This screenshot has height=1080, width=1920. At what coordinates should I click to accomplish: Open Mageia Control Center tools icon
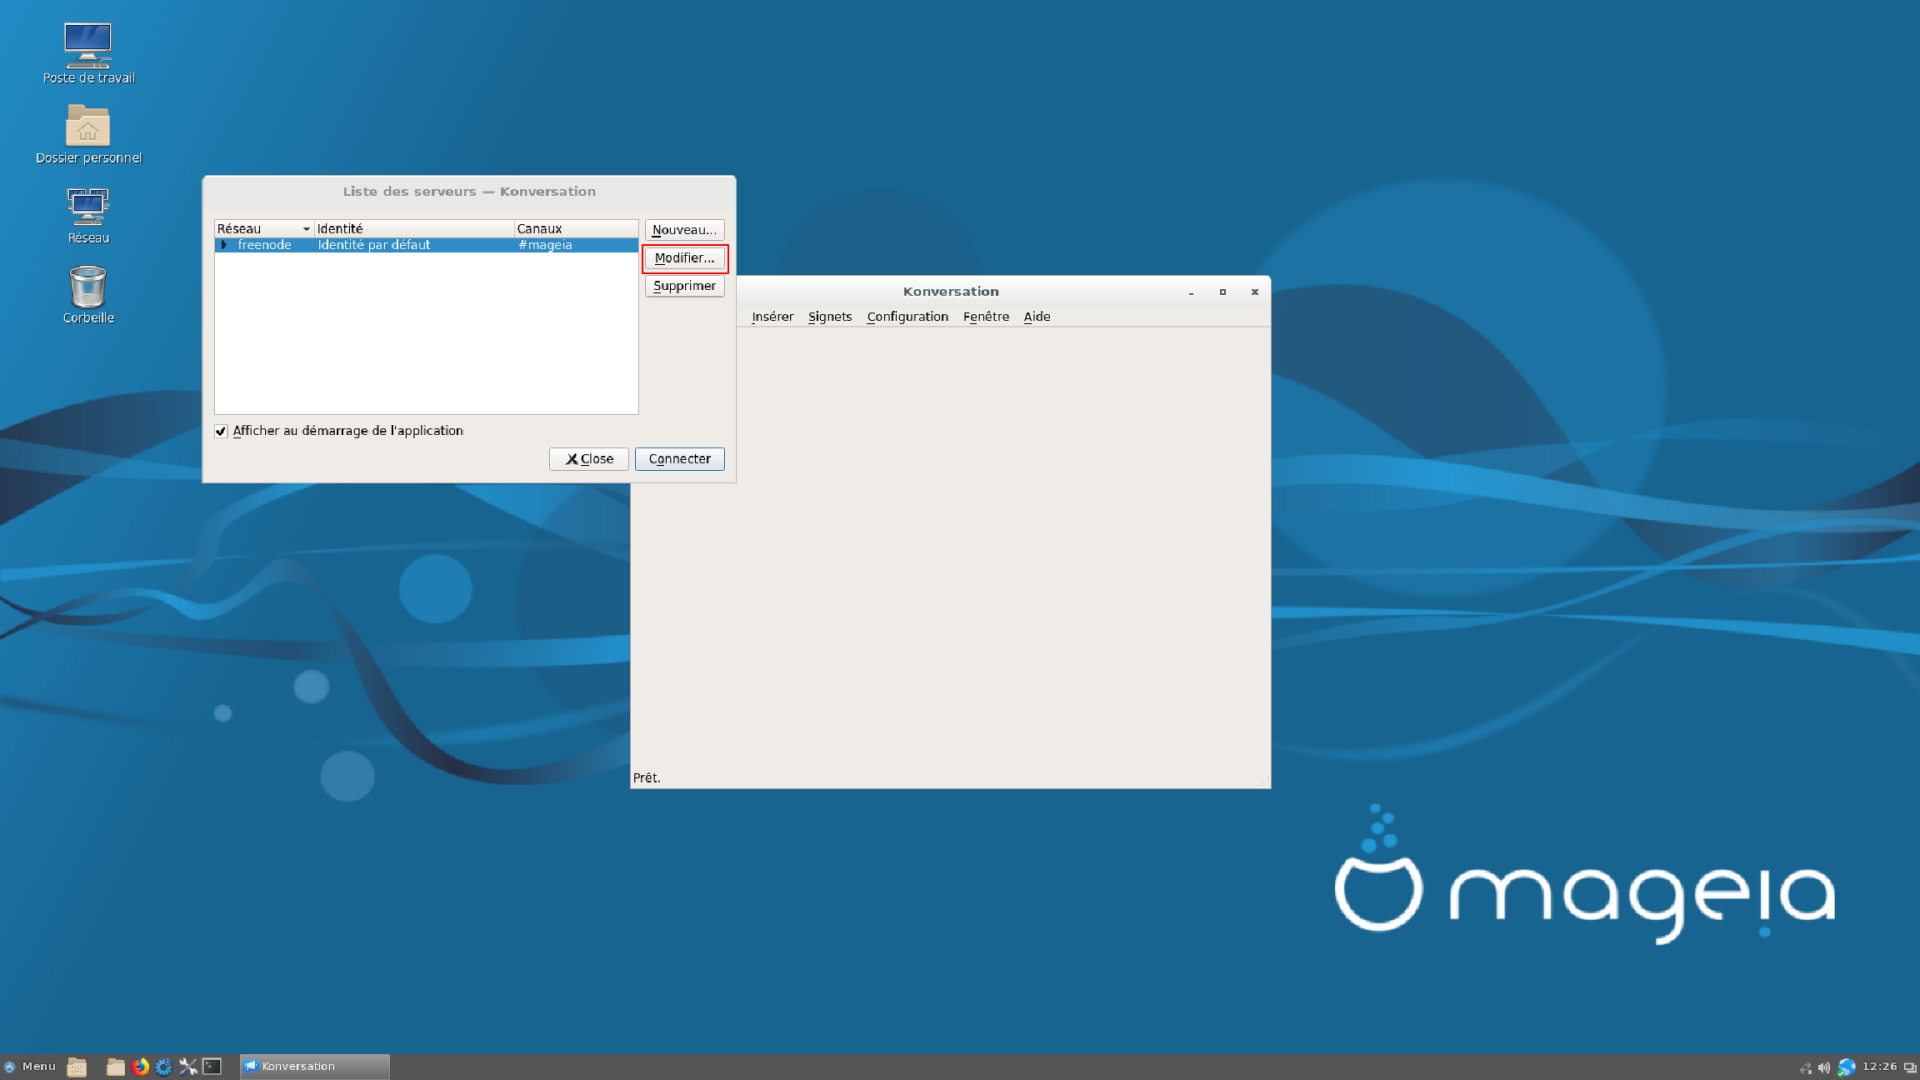(x=188, y=1067)
